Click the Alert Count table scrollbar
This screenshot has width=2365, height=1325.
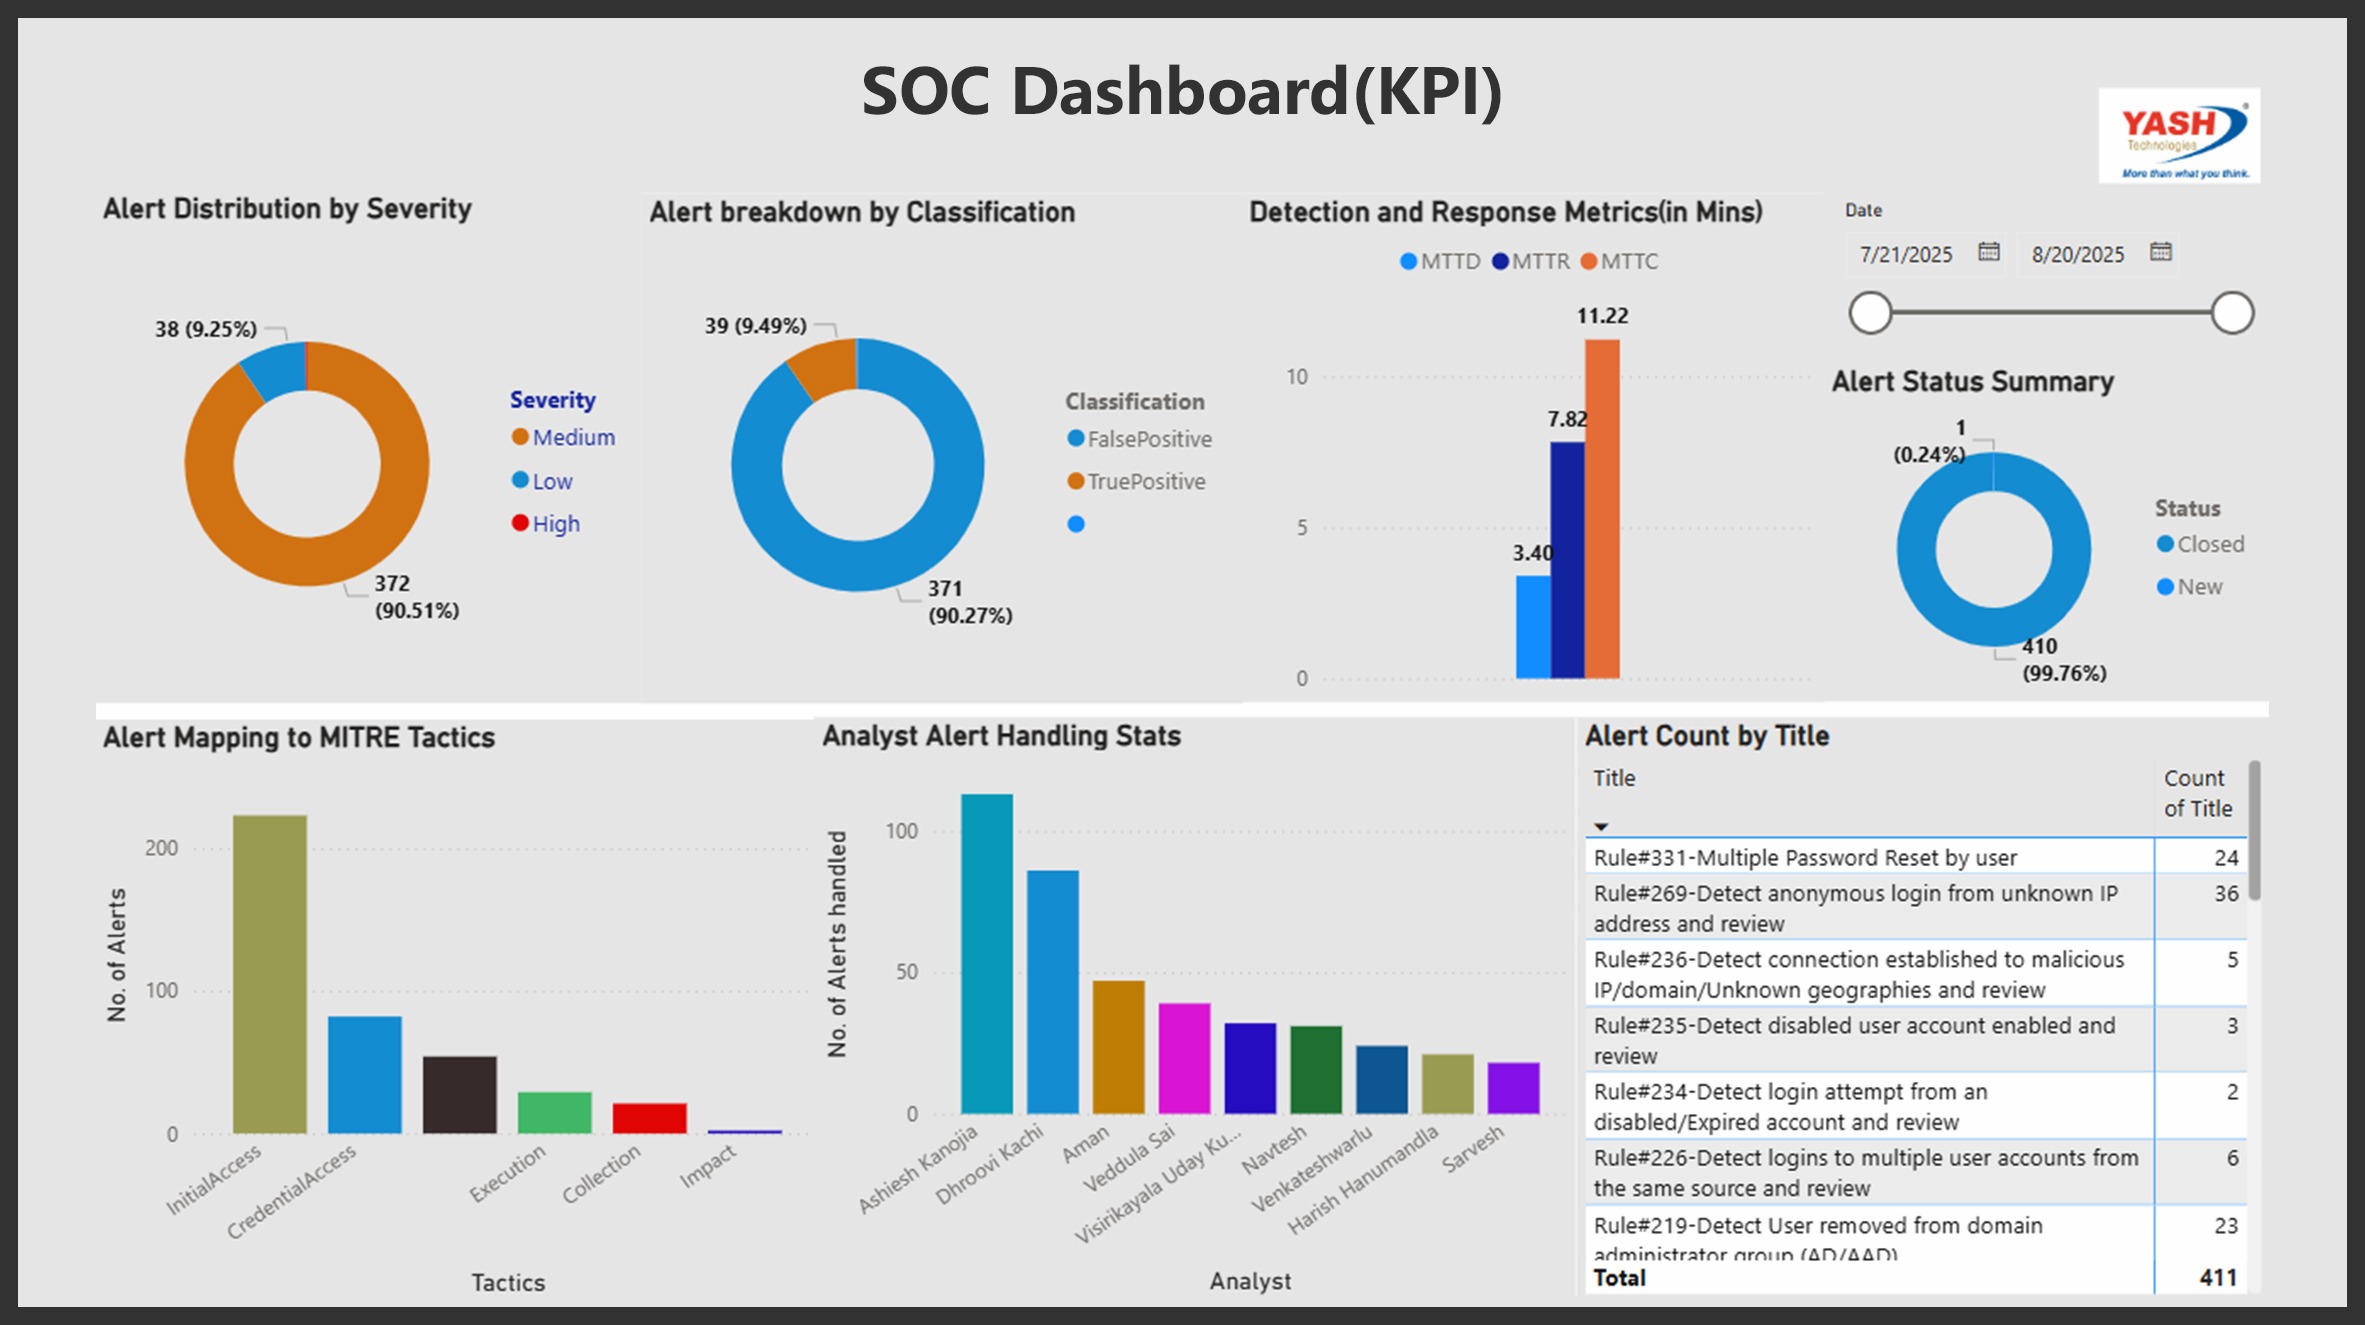coord(2254,832)
